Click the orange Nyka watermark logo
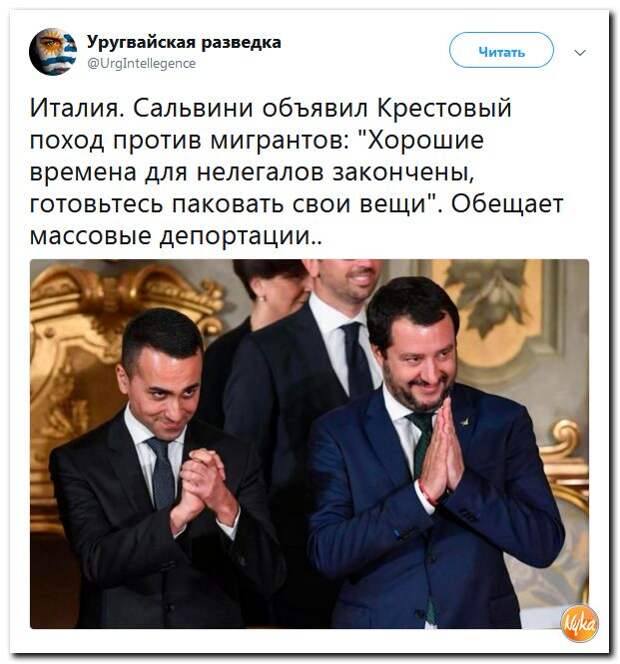Image resolution: width=620 pixels, height=664 pixels. pos(580,623)
